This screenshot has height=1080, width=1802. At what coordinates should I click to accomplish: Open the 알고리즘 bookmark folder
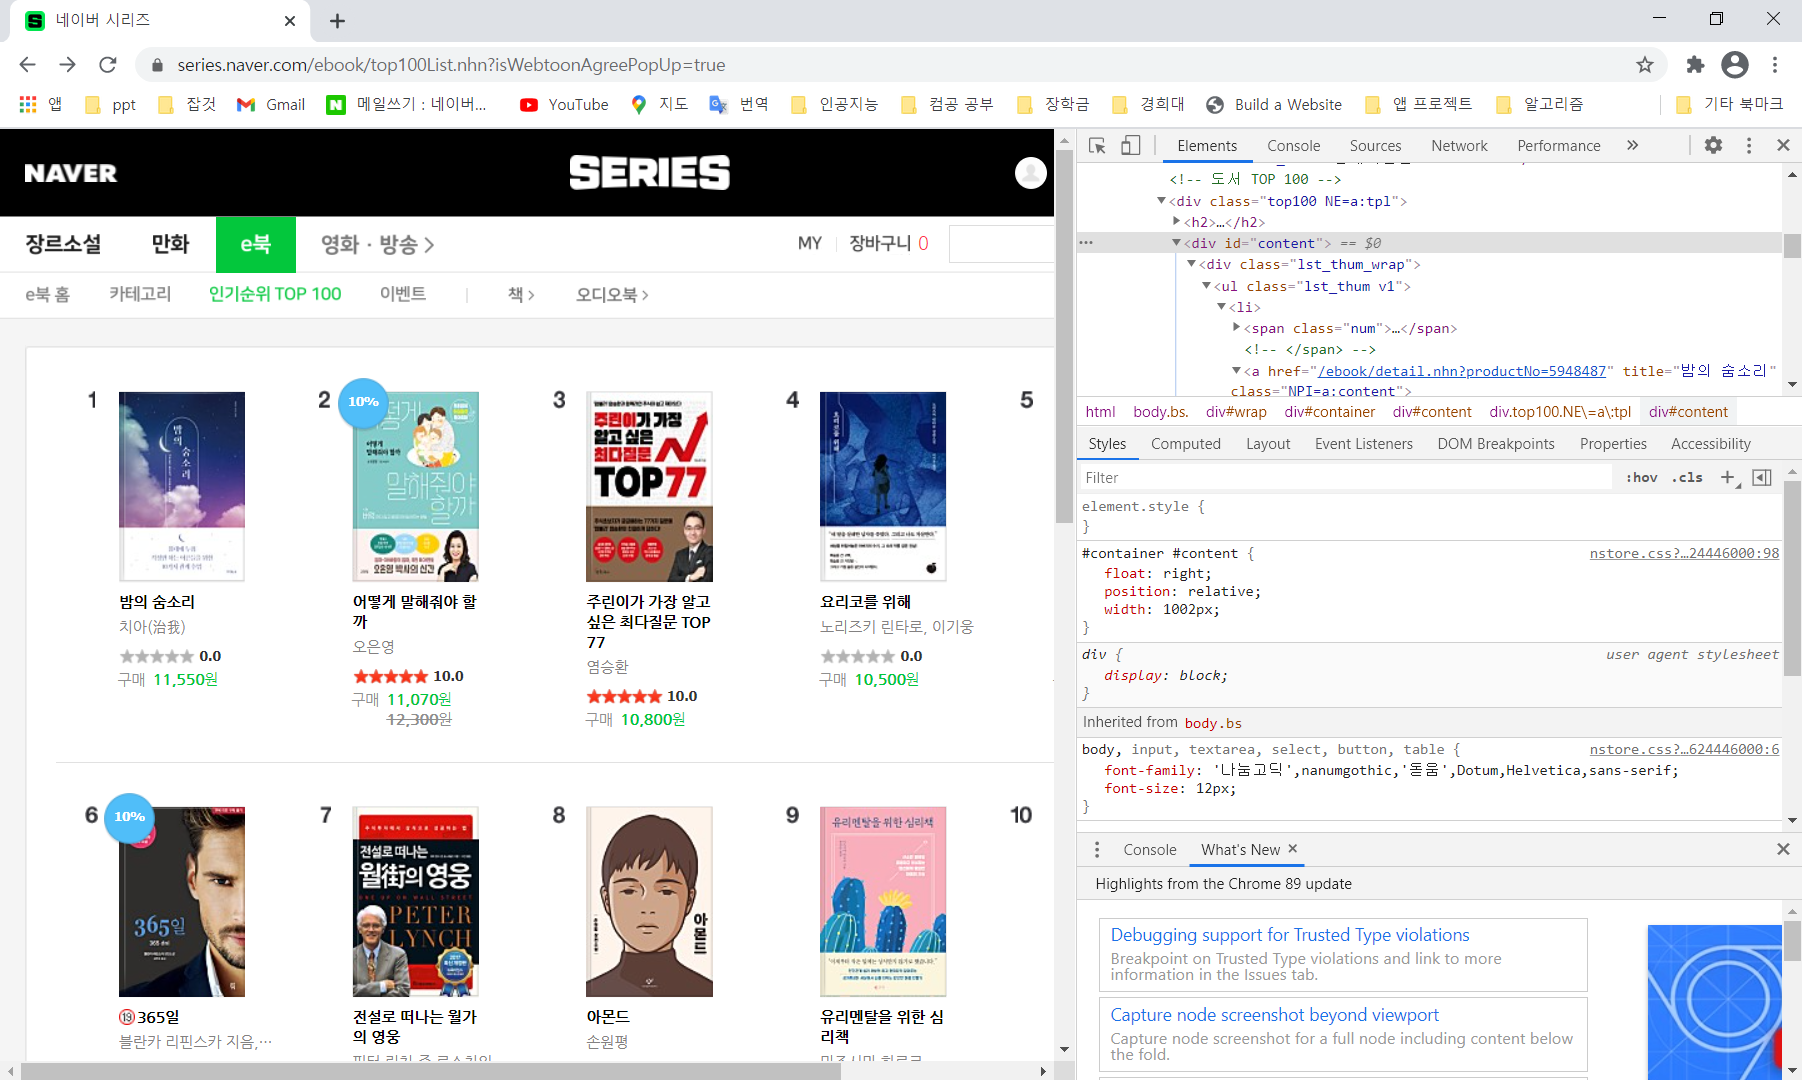(x=1539, y=104)
